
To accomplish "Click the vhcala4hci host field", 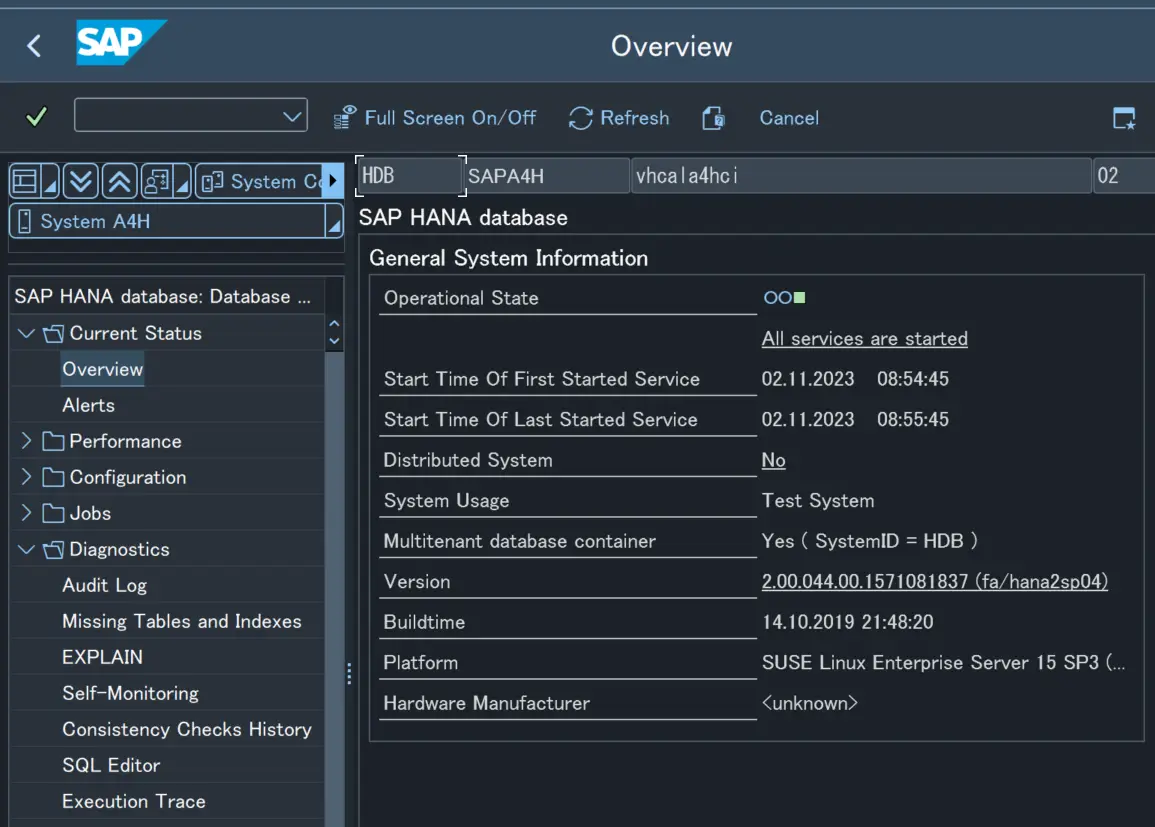I will tap(861, 176).
